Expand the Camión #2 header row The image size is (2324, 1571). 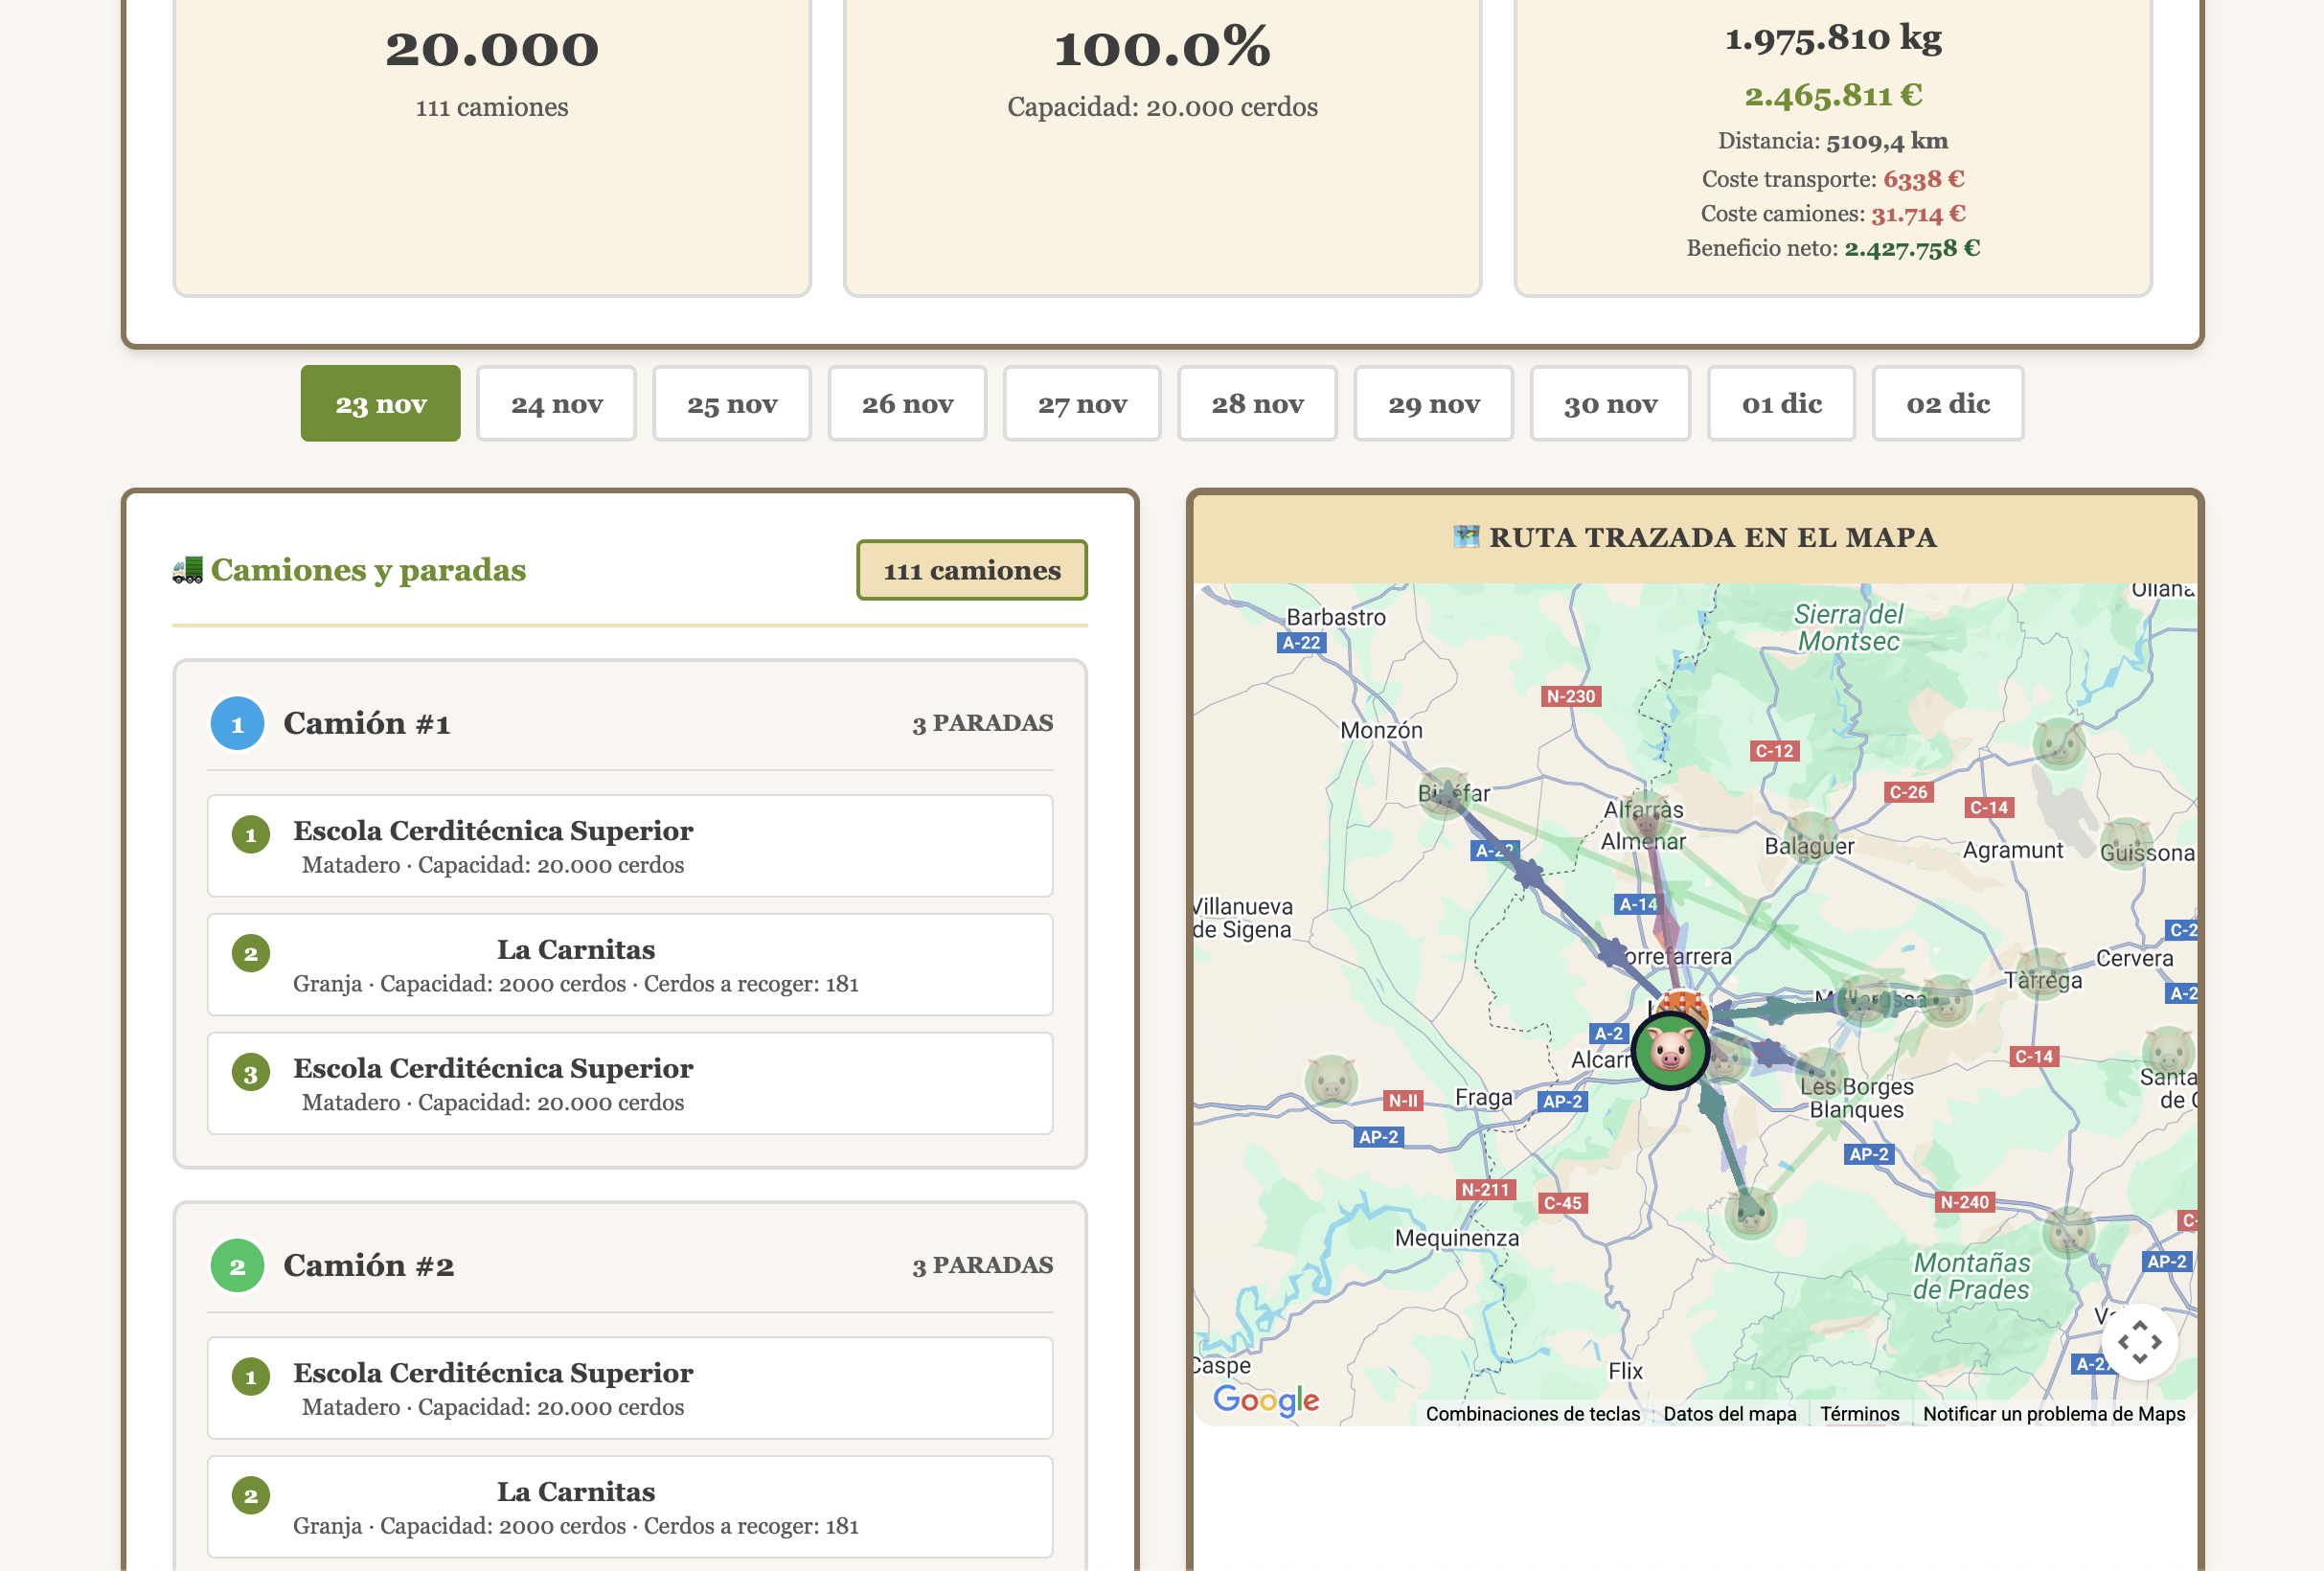629,1266
